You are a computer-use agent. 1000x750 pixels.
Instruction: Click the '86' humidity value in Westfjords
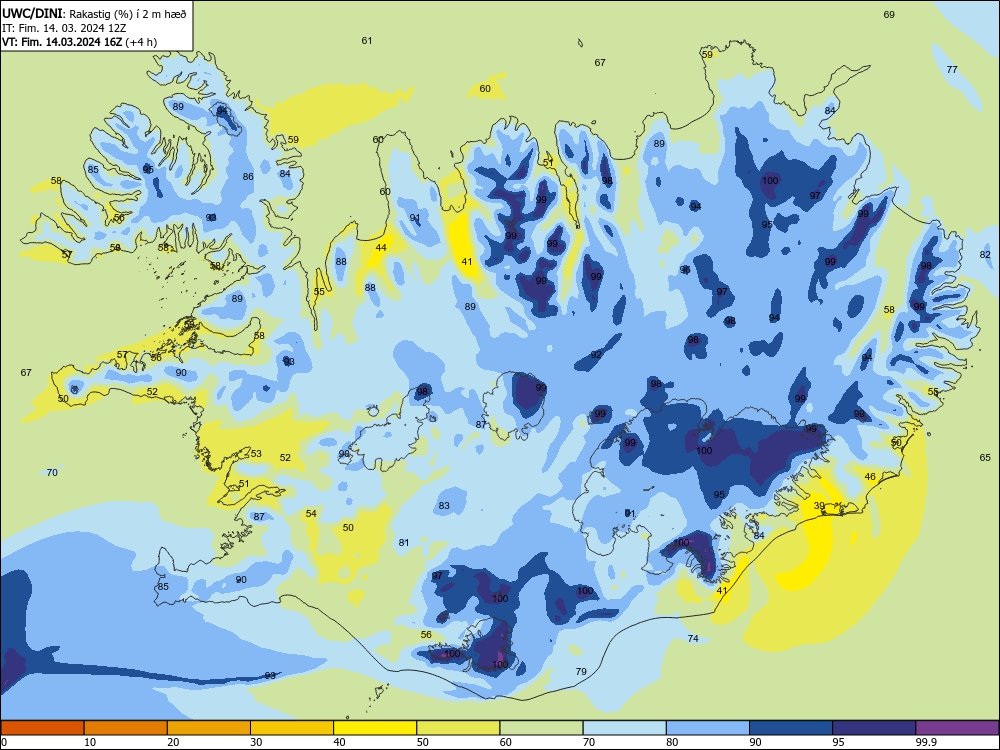248,177
